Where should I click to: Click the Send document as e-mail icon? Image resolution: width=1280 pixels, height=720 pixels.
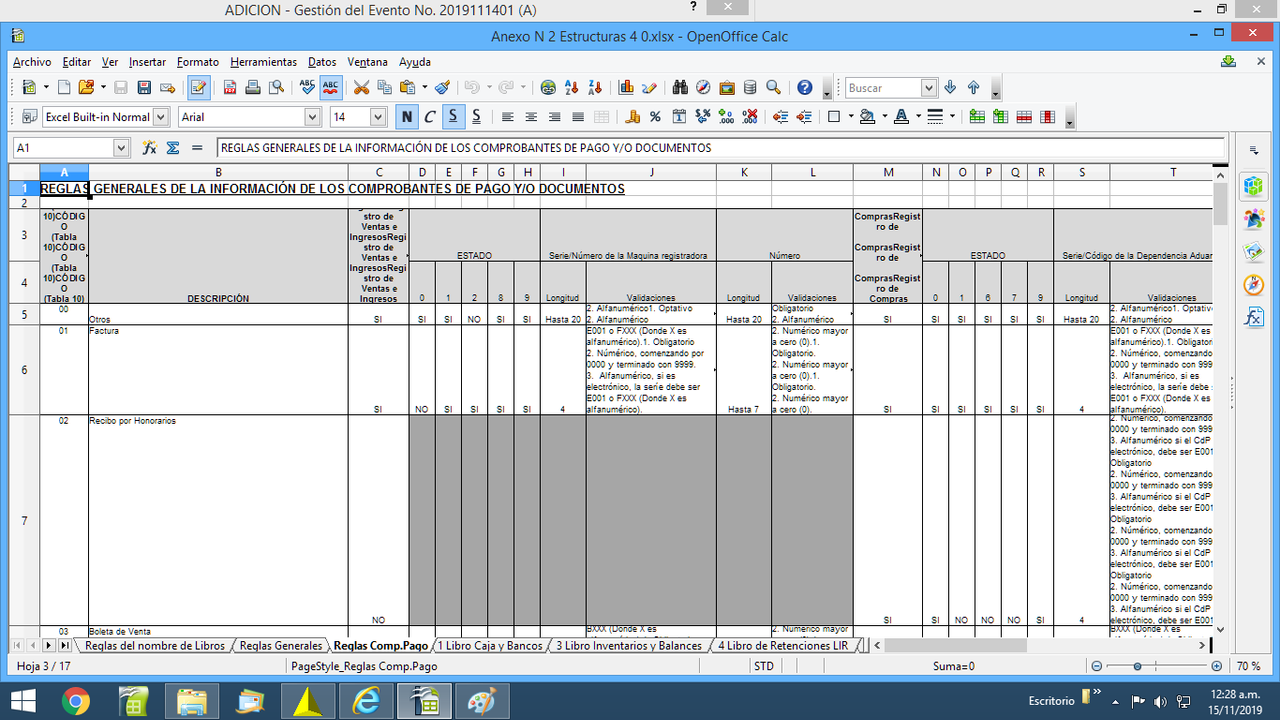point(166,88)
